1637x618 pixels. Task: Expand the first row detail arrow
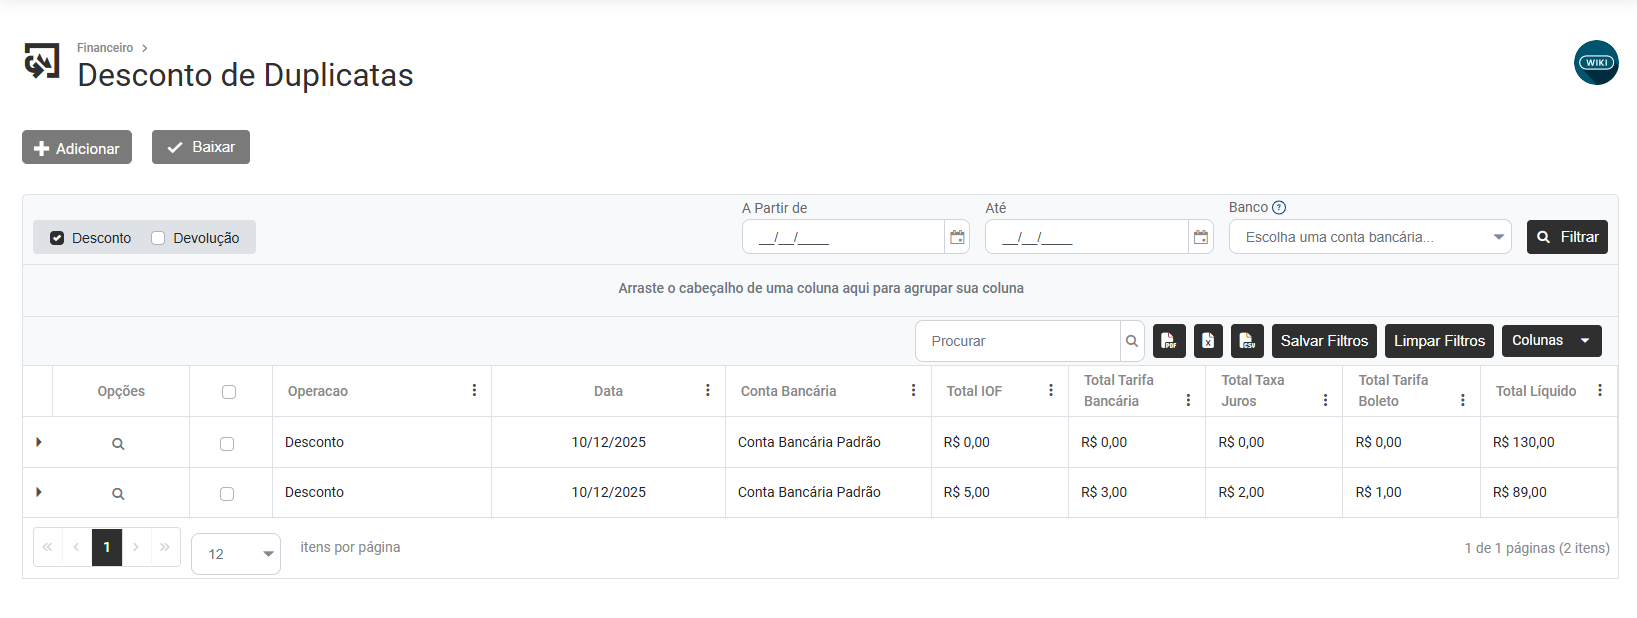(x=39, y=442)
